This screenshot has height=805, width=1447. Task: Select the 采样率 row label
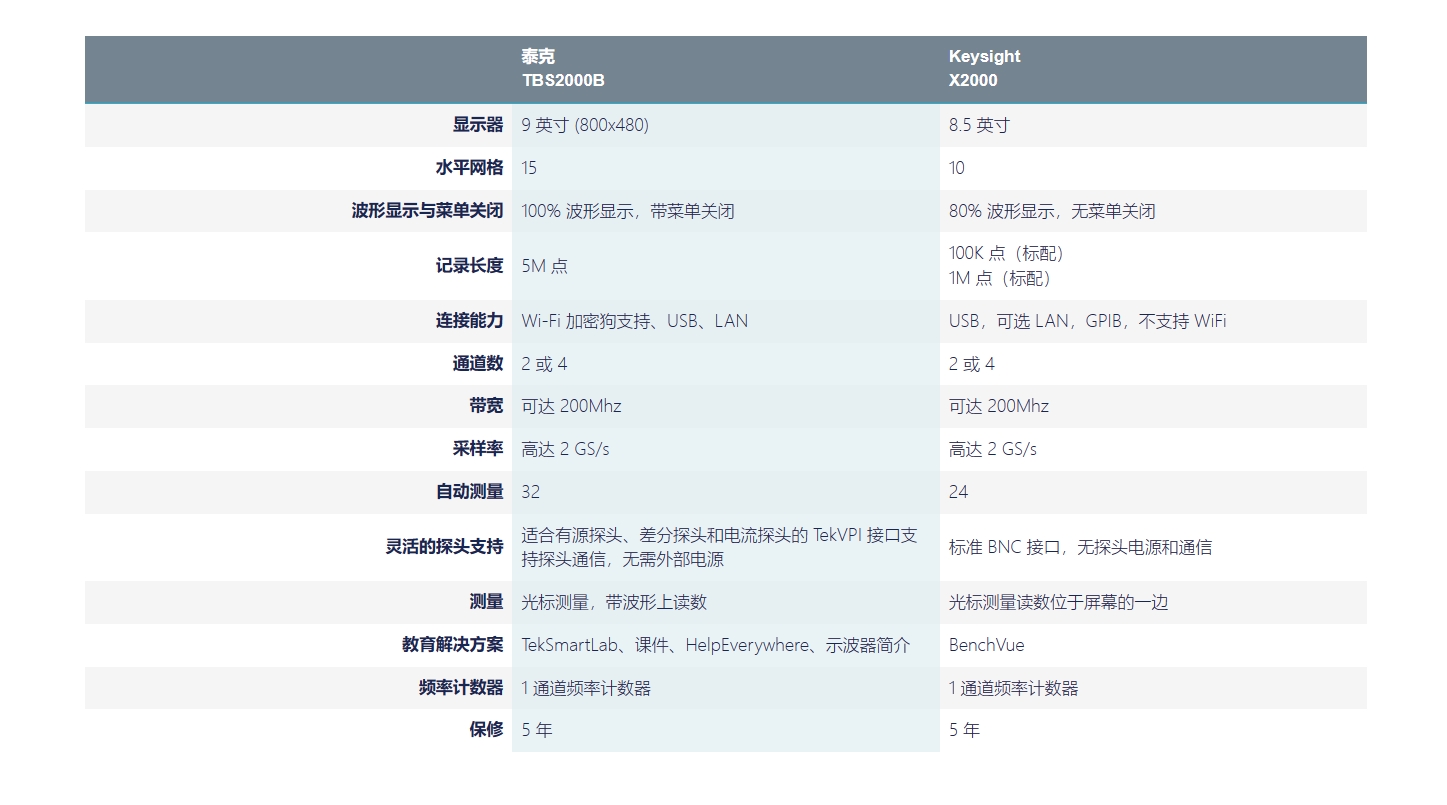tap(478, 449)
